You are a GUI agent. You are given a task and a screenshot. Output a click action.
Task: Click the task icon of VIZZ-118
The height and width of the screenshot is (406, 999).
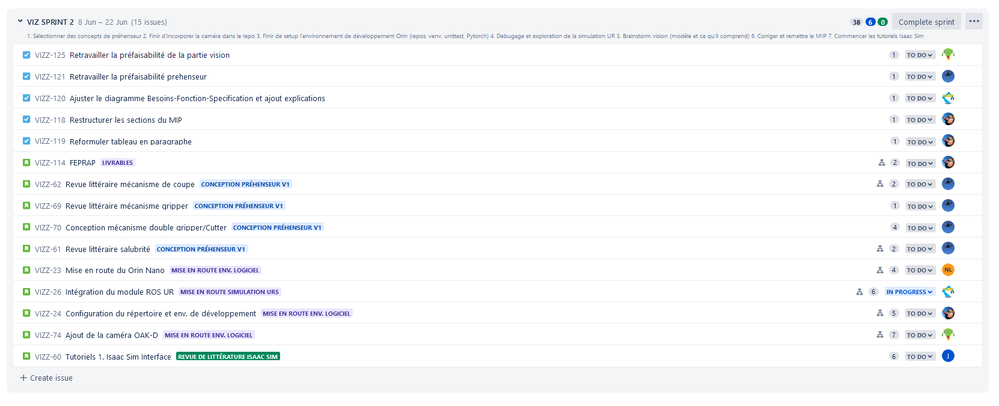coord(27,119)
